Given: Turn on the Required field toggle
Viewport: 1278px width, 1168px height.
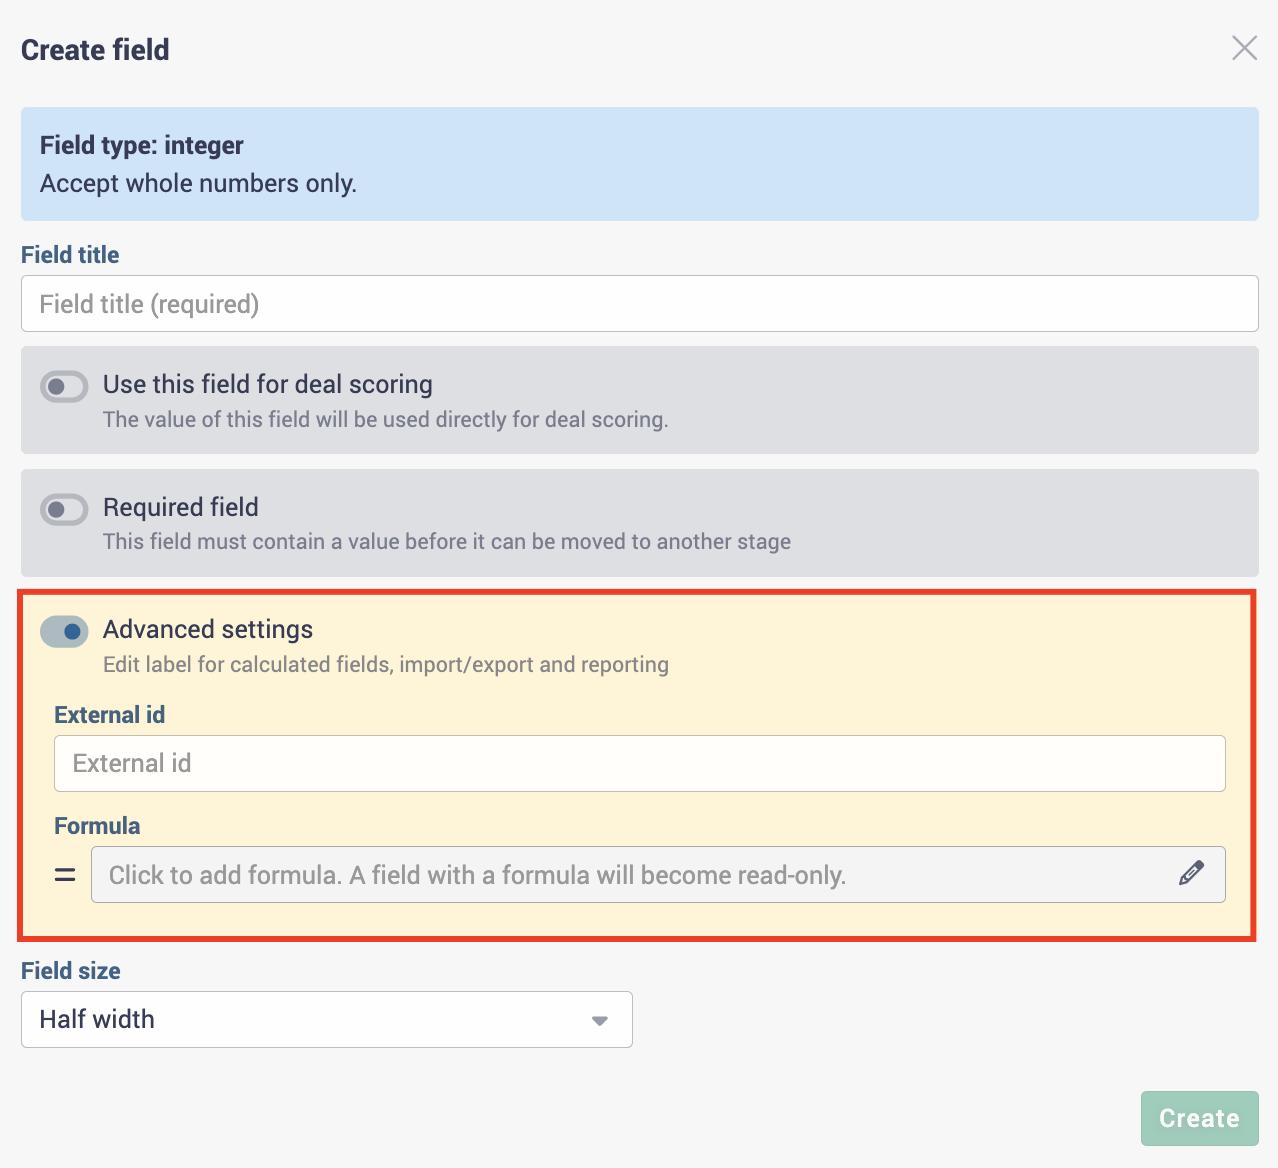Looking at the screenshot, I should click(64, 509).
